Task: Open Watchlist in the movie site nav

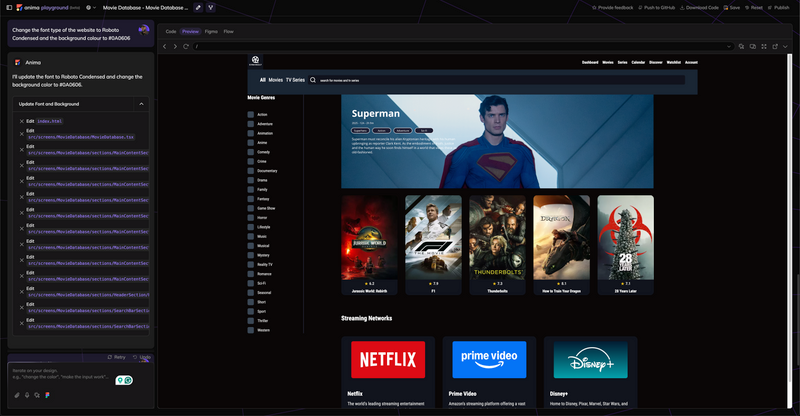Action: coord(673,62)
